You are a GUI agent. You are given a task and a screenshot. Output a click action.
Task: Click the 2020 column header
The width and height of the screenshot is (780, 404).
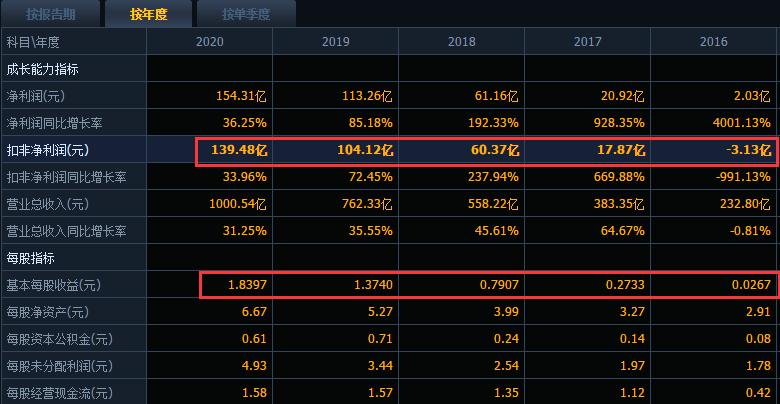(210, 42)
